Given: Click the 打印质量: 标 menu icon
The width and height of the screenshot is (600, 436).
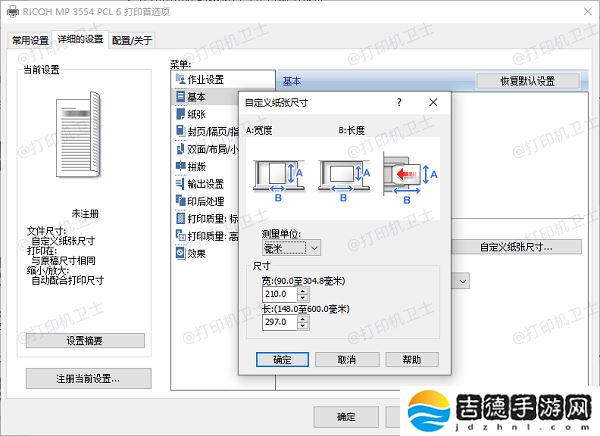Looking at the screenshot, I should (180, 219).
